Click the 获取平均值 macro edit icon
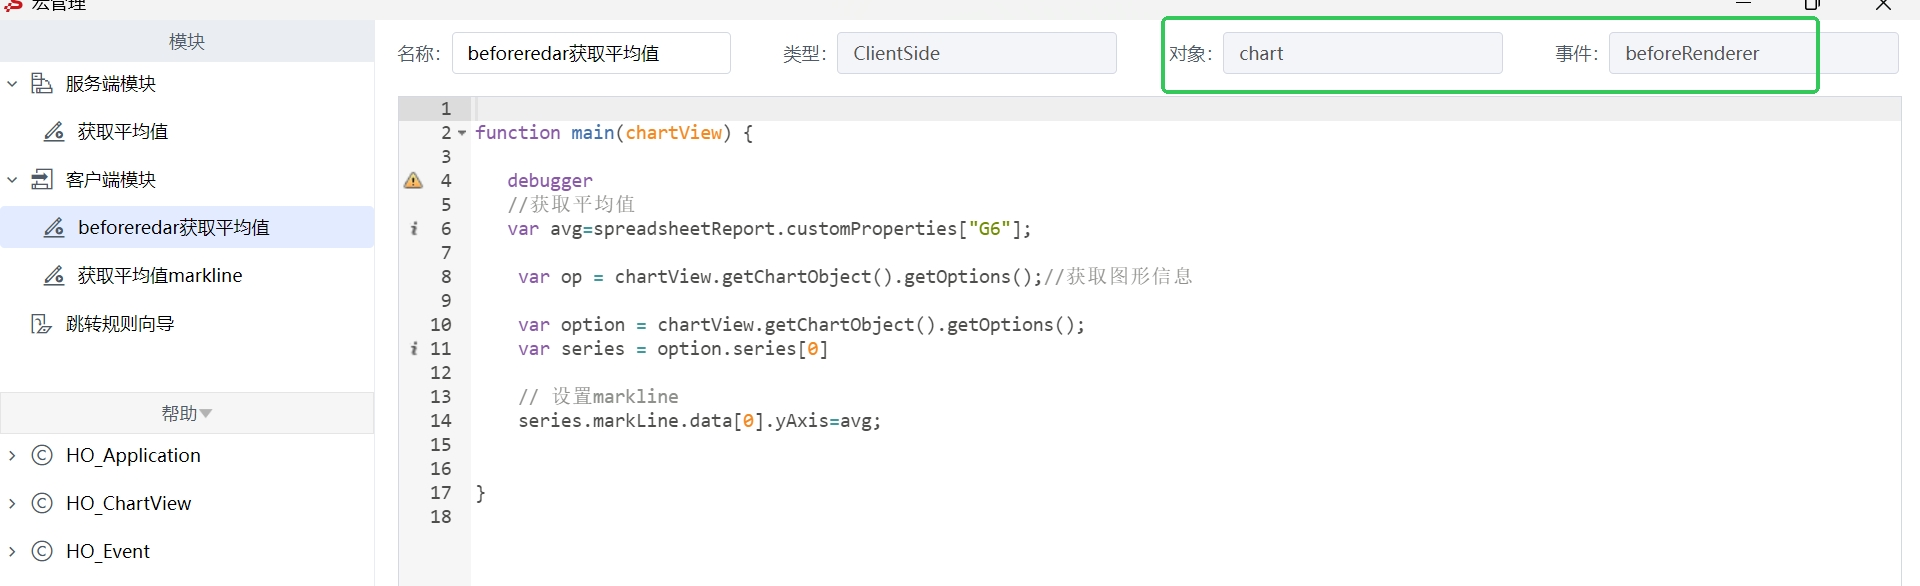 coord(54,131)
